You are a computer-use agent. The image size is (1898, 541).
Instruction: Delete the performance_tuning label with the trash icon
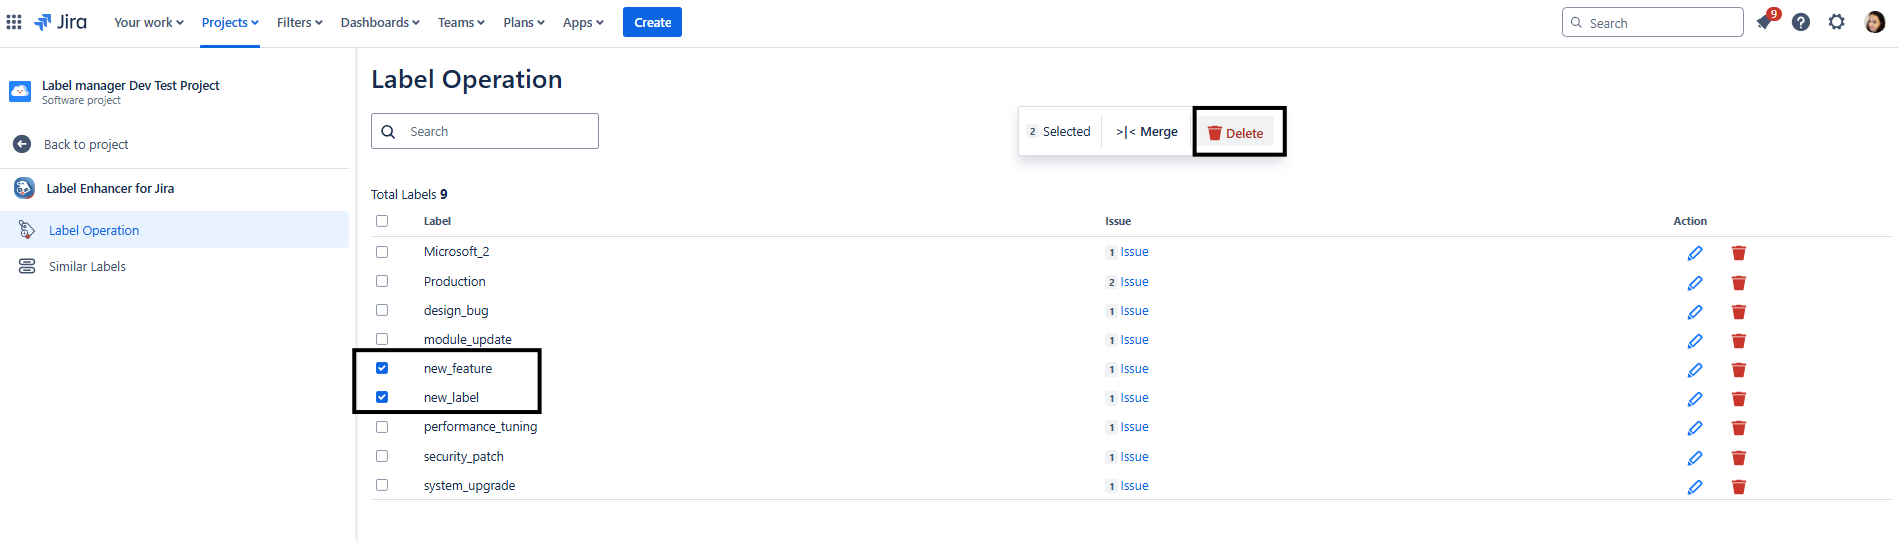1739,428
